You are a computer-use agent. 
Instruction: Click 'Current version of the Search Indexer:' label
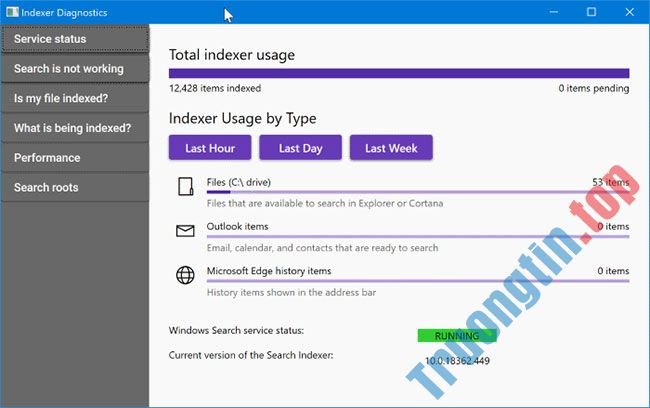point(251,355)
